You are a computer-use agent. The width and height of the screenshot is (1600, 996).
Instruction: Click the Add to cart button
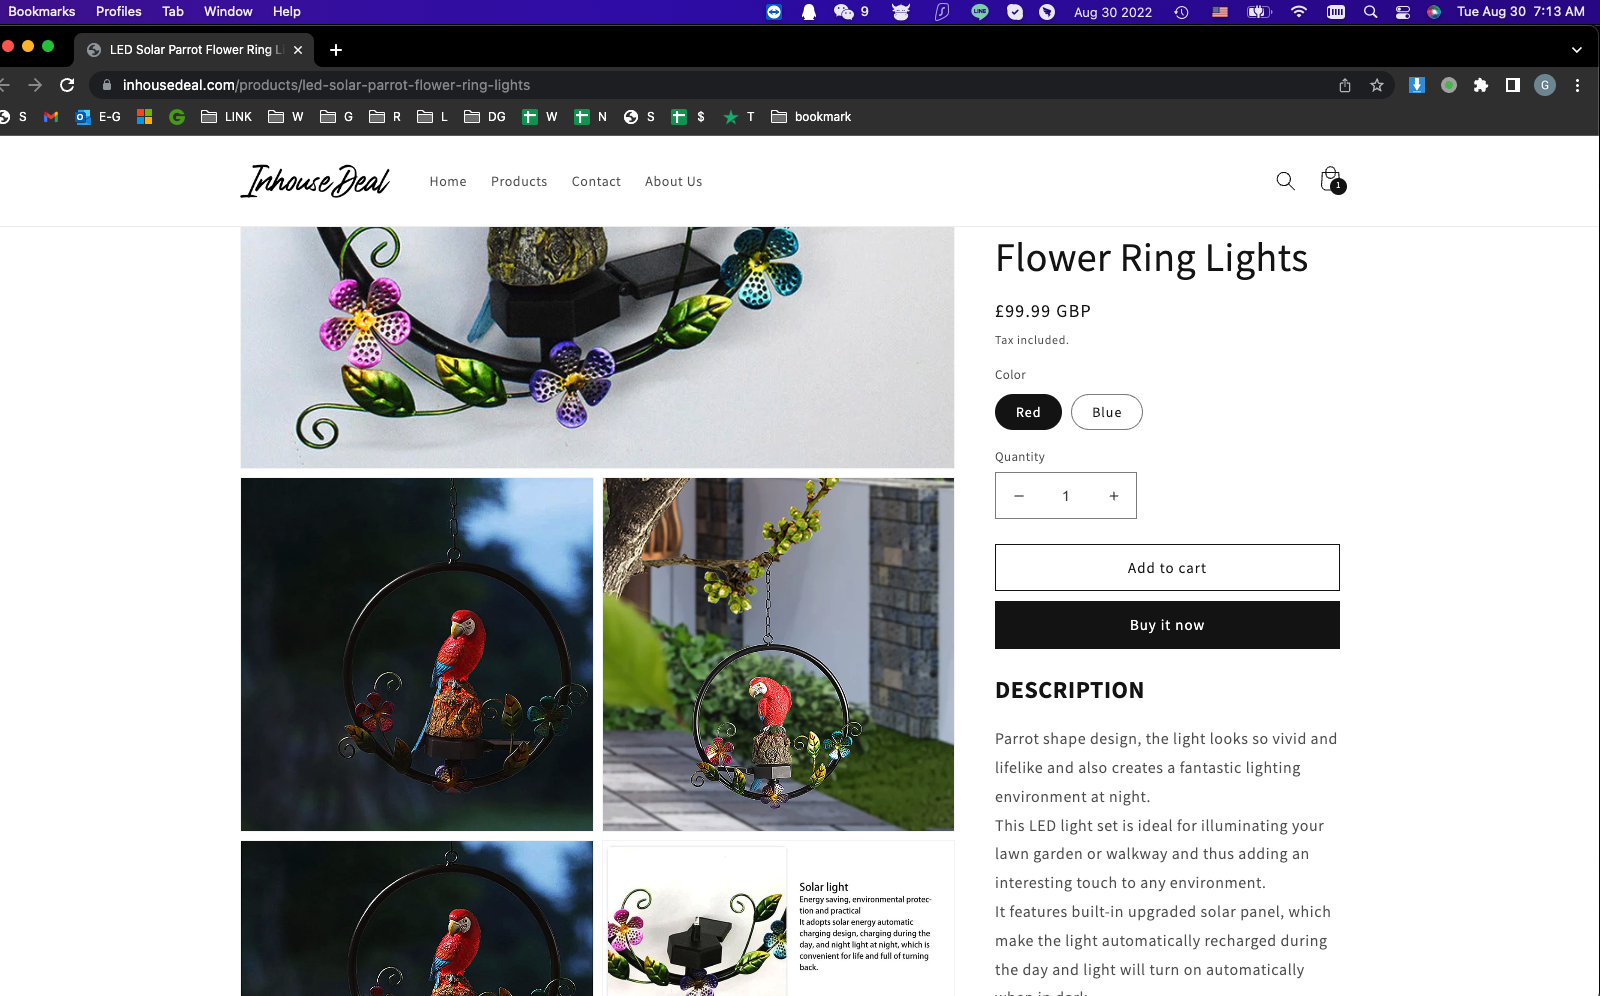coord(1167,568)
